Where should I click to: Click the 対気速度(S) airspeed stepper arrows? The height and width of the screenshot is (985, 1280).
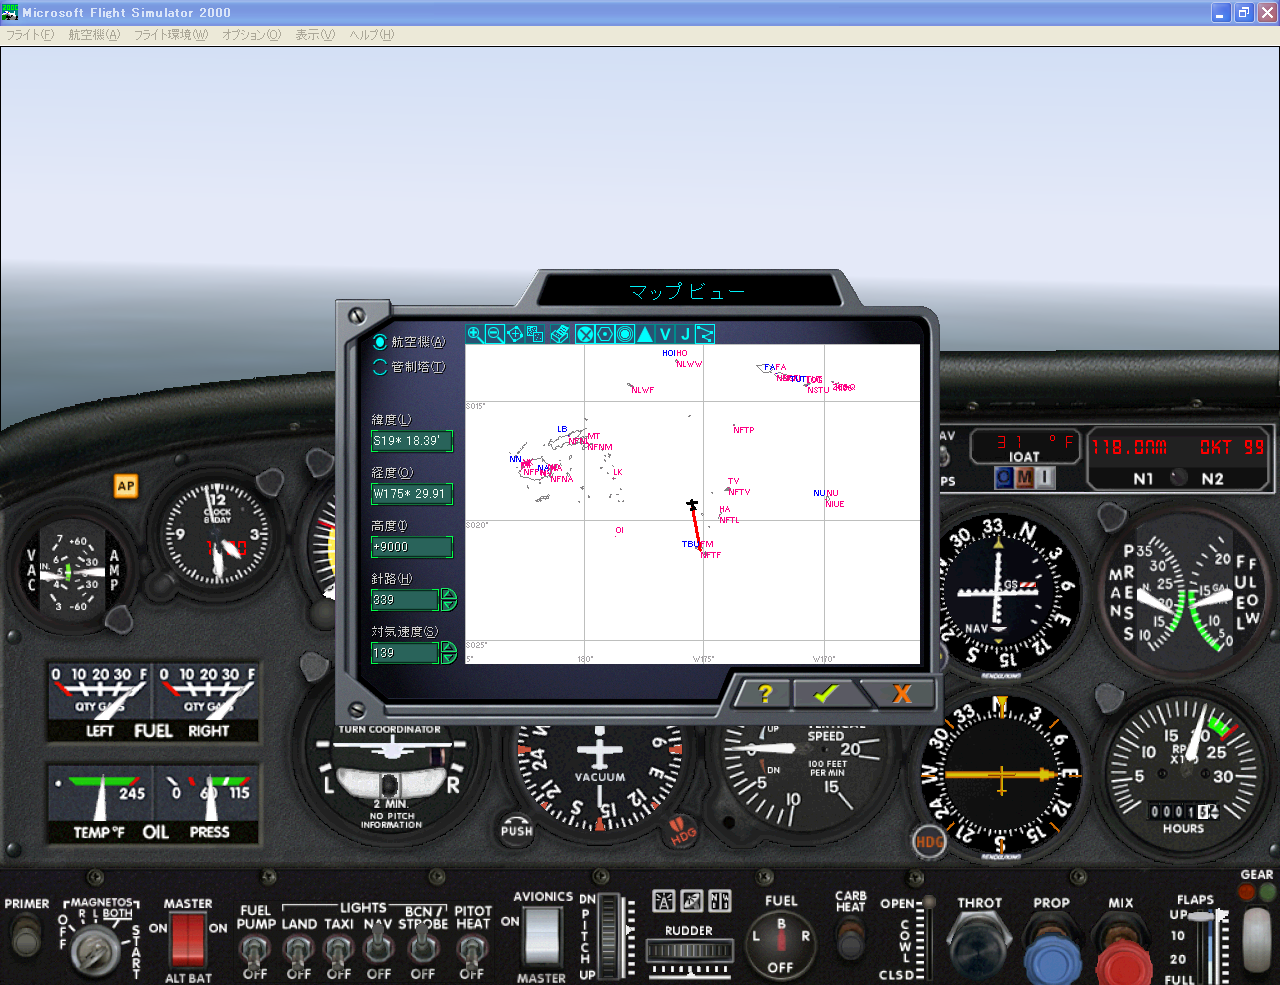[448, 653]
